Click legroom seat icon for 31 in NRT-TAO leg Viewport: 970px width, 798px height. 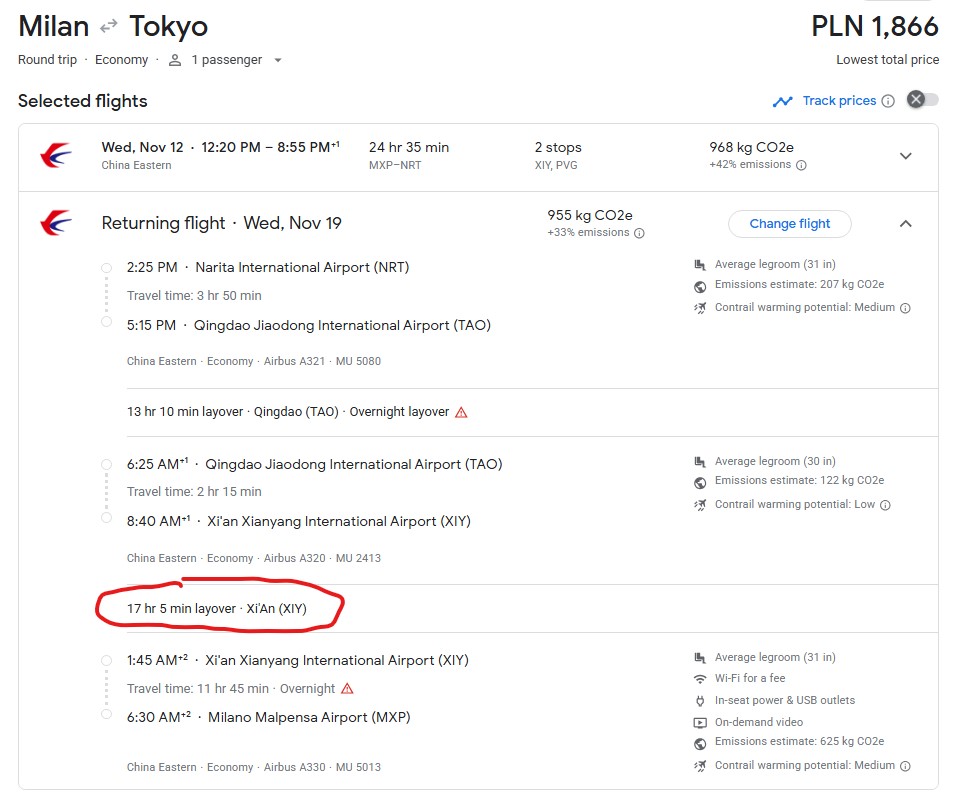click(x=700, y=265)
